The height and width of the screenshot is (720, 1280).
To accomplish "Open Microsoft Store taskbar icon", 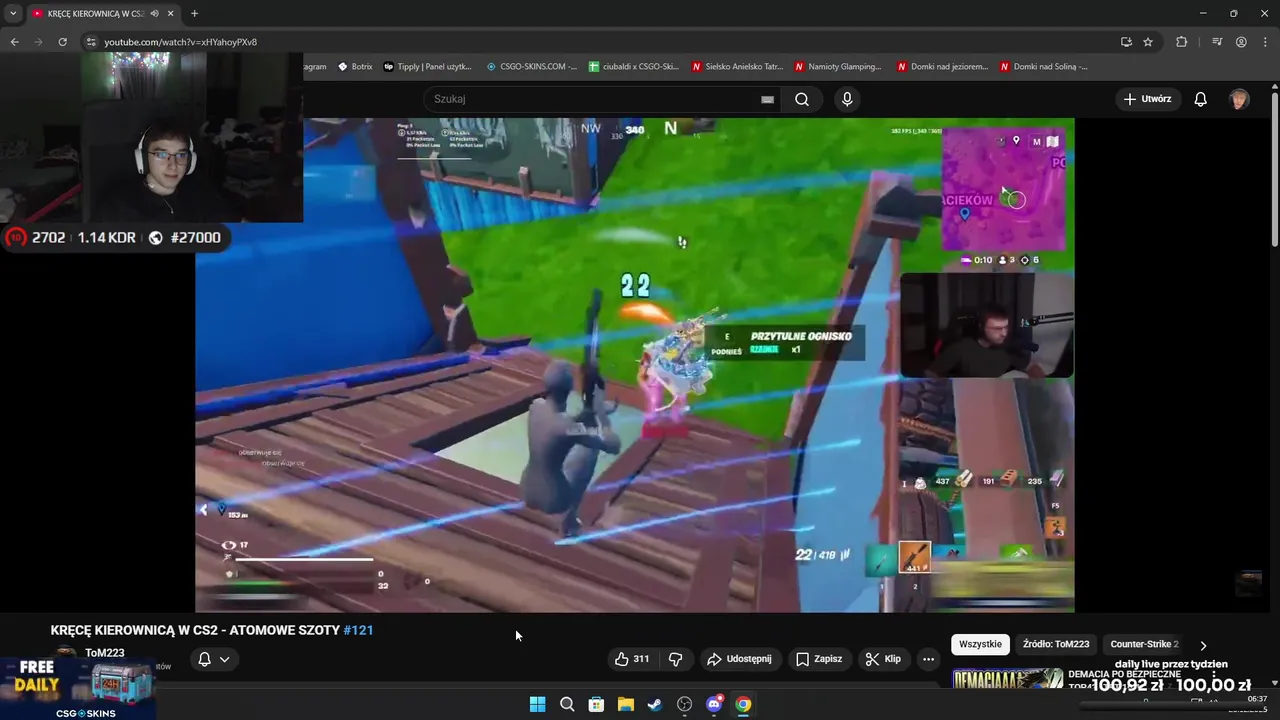I will pos(596,704).
